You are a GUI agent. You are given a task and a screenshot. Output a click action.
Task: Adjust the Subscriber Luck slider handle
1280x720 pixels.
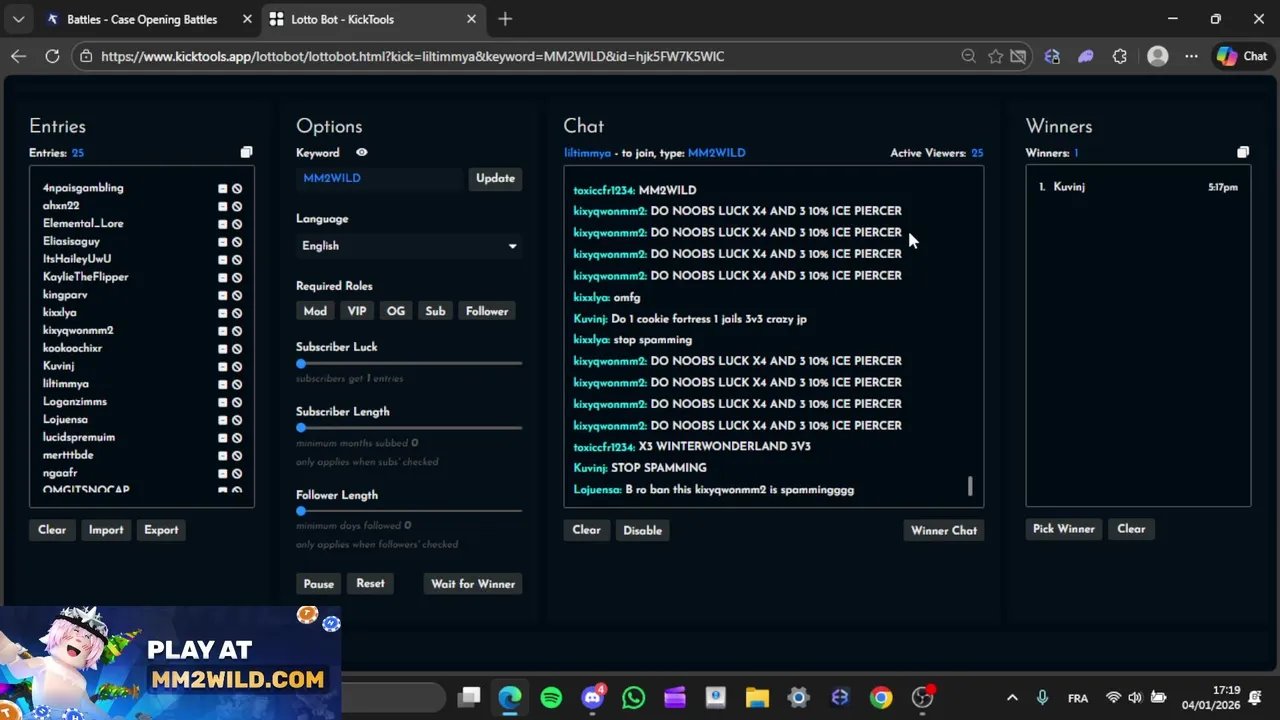pyautogui.click(x=301, y=364)
